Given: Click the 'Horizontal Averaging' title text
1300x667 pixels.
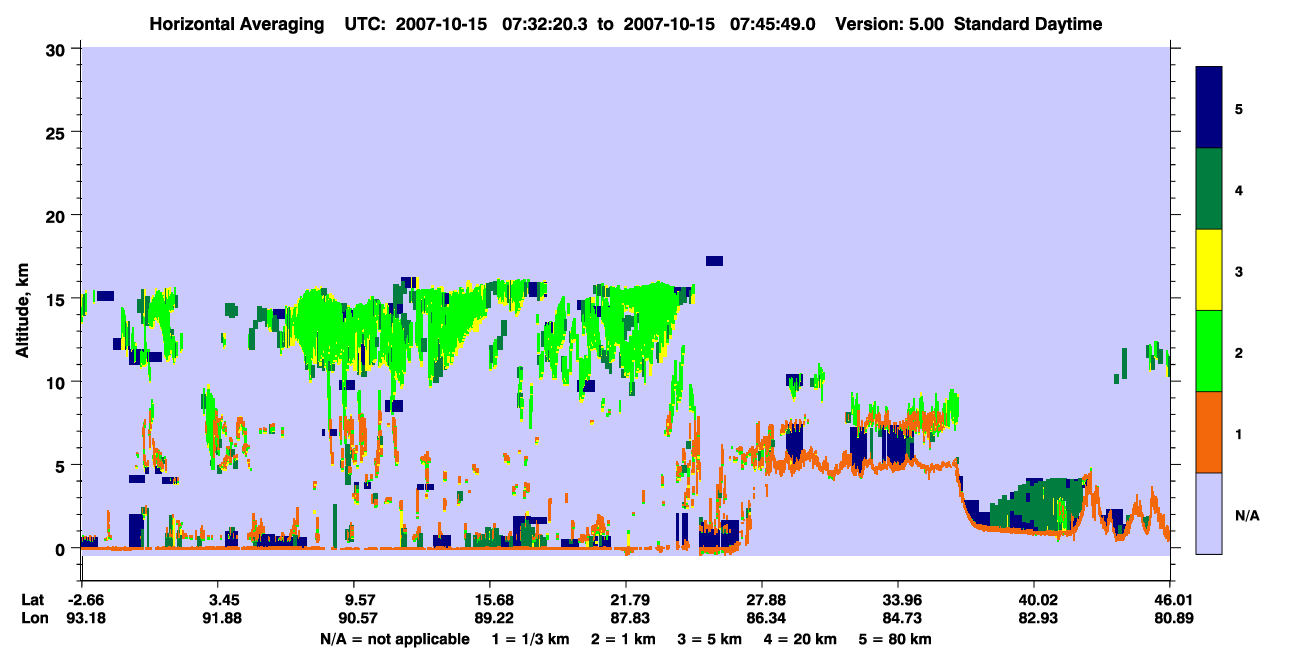Looking at the screenshot, I should tap(238, 24).
